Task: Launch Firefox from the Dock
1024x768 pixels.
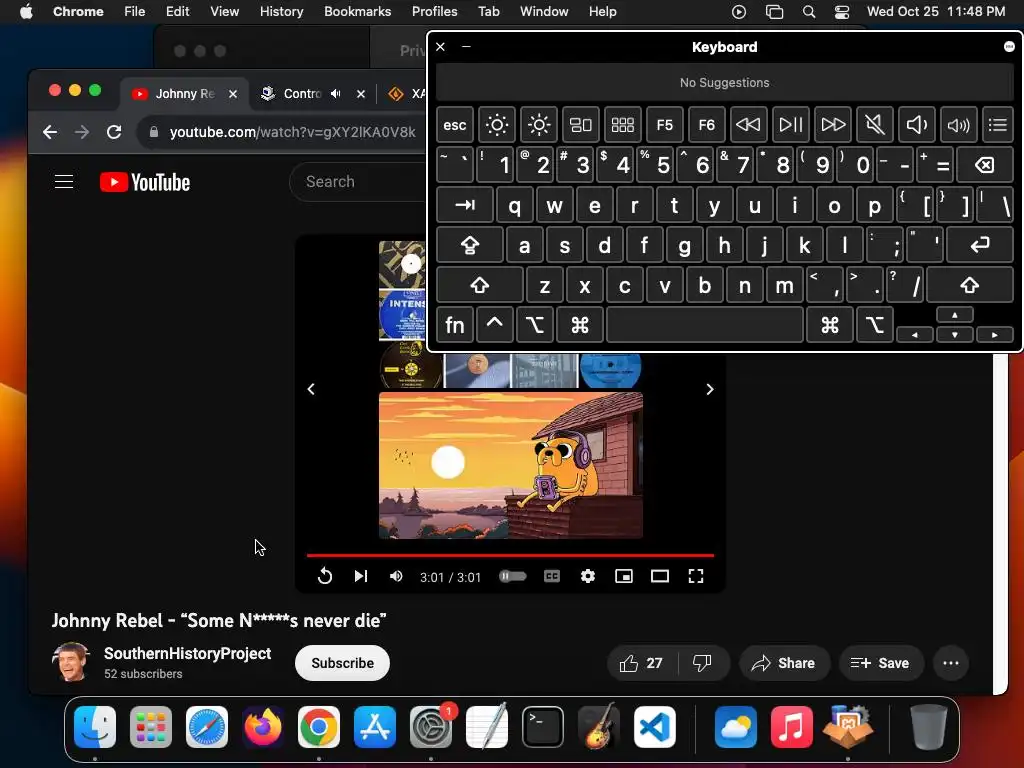Action: click(263, 727)
